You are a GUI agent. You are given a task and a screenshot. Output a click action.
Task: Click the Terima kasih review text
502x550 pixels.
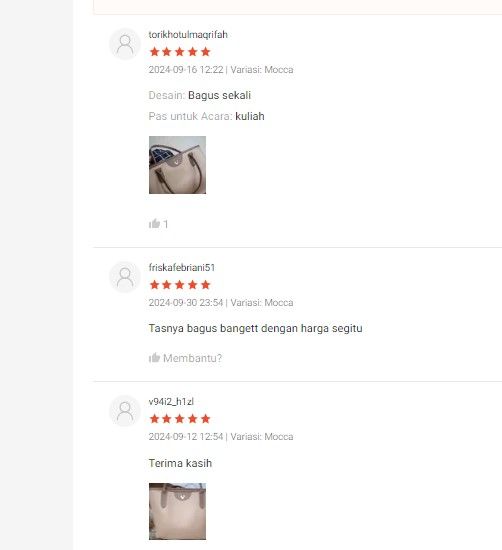pos(180,463)
